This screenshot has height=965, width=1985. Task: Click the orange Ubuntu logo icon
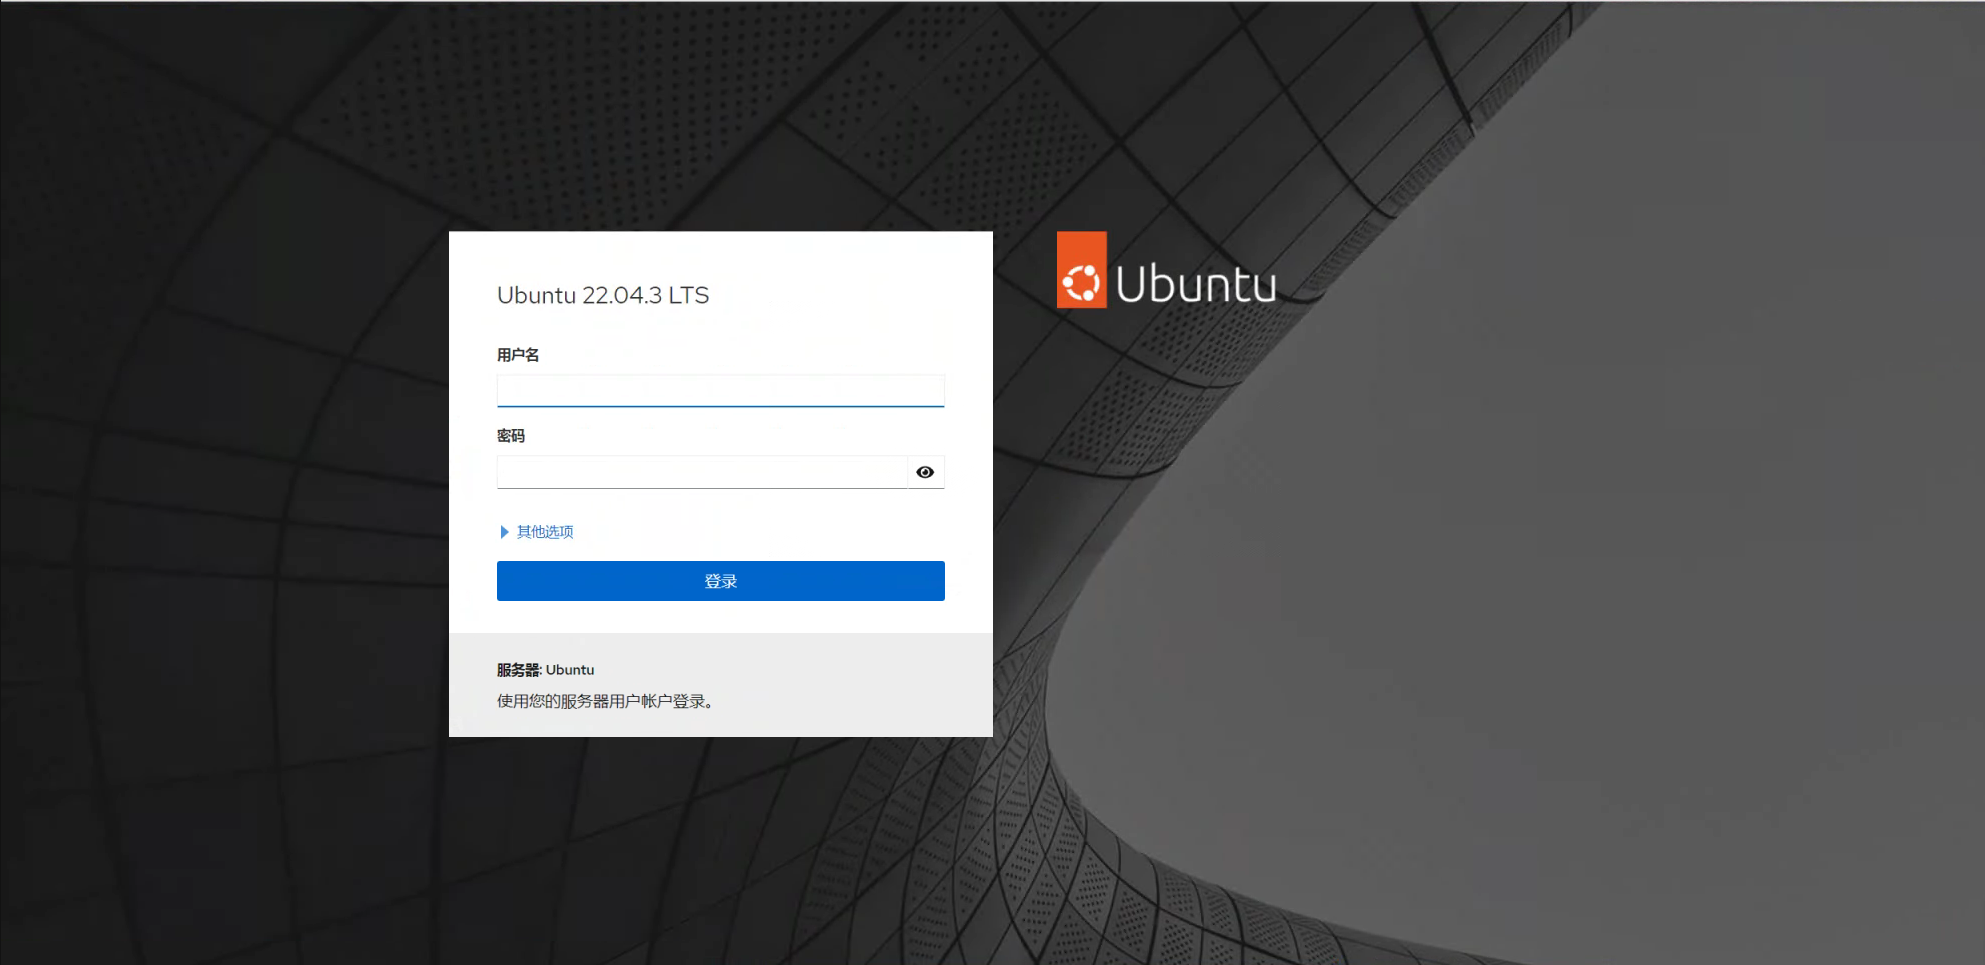(x=1081, y=270)
